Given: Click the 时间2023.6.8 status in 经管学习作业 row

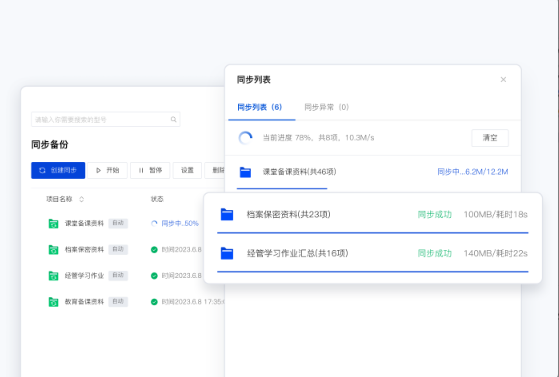Looking at the screenshot, I should pos(181,276).
